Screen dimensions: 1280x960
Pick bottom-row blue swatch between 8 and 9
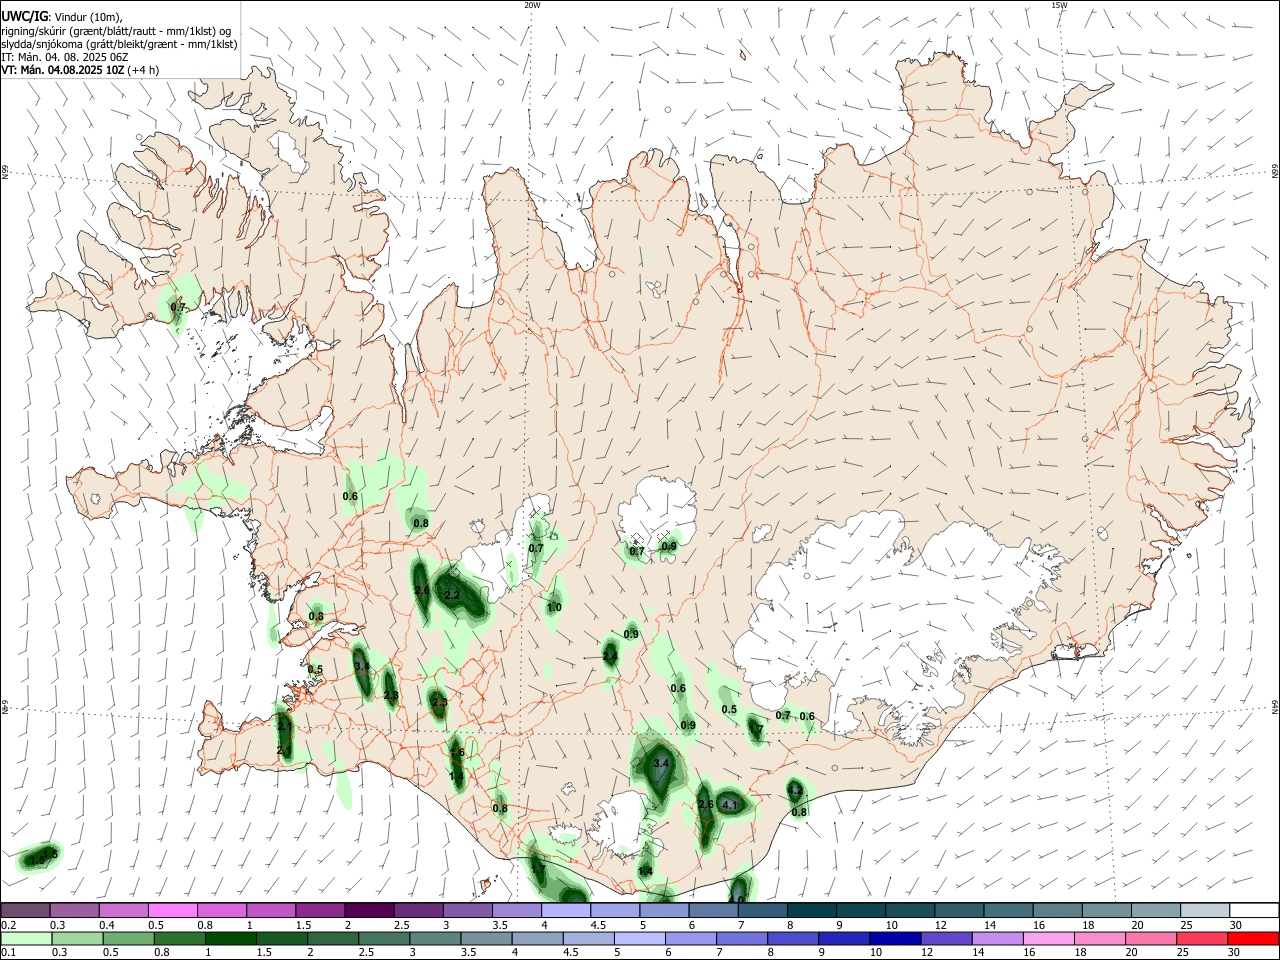[x=795, y=938]
